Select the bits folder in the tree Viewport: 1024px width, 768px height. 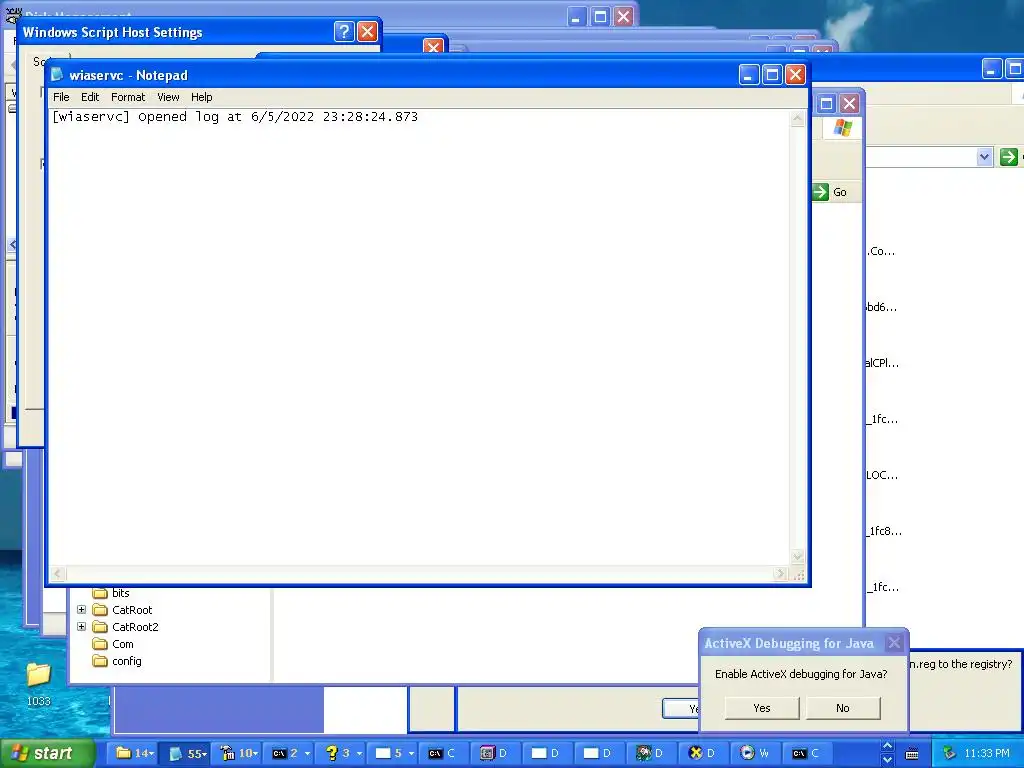[121, 593]
